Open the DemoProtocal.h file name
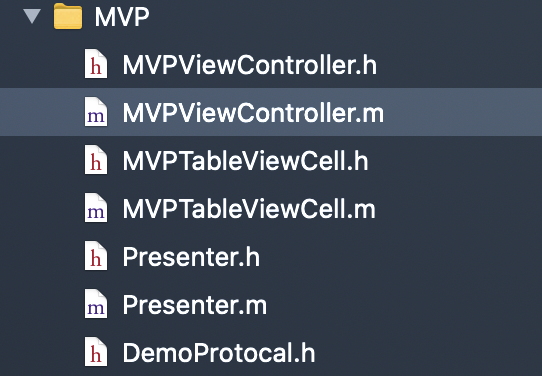Screen dimensions: 542x376 [x=219, y=353]
